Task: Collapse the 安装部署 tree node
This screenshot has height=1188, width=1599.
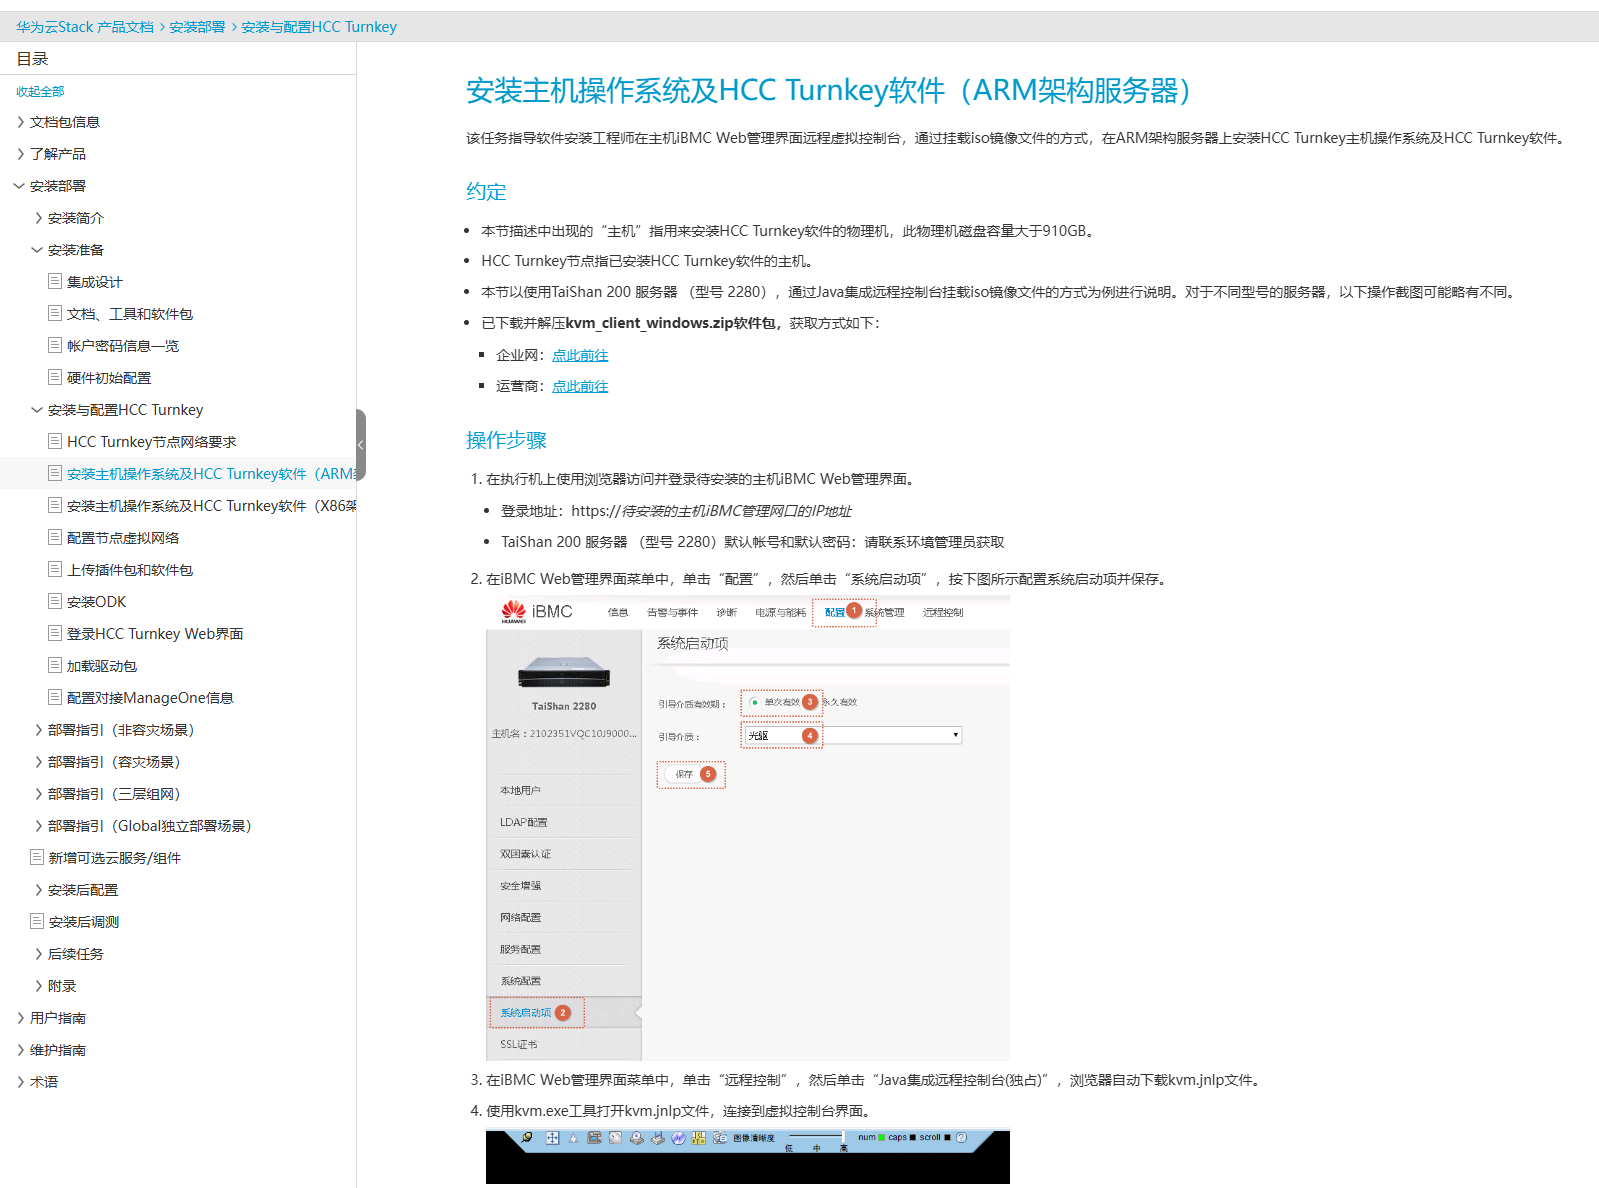Action: pos(19,186)
